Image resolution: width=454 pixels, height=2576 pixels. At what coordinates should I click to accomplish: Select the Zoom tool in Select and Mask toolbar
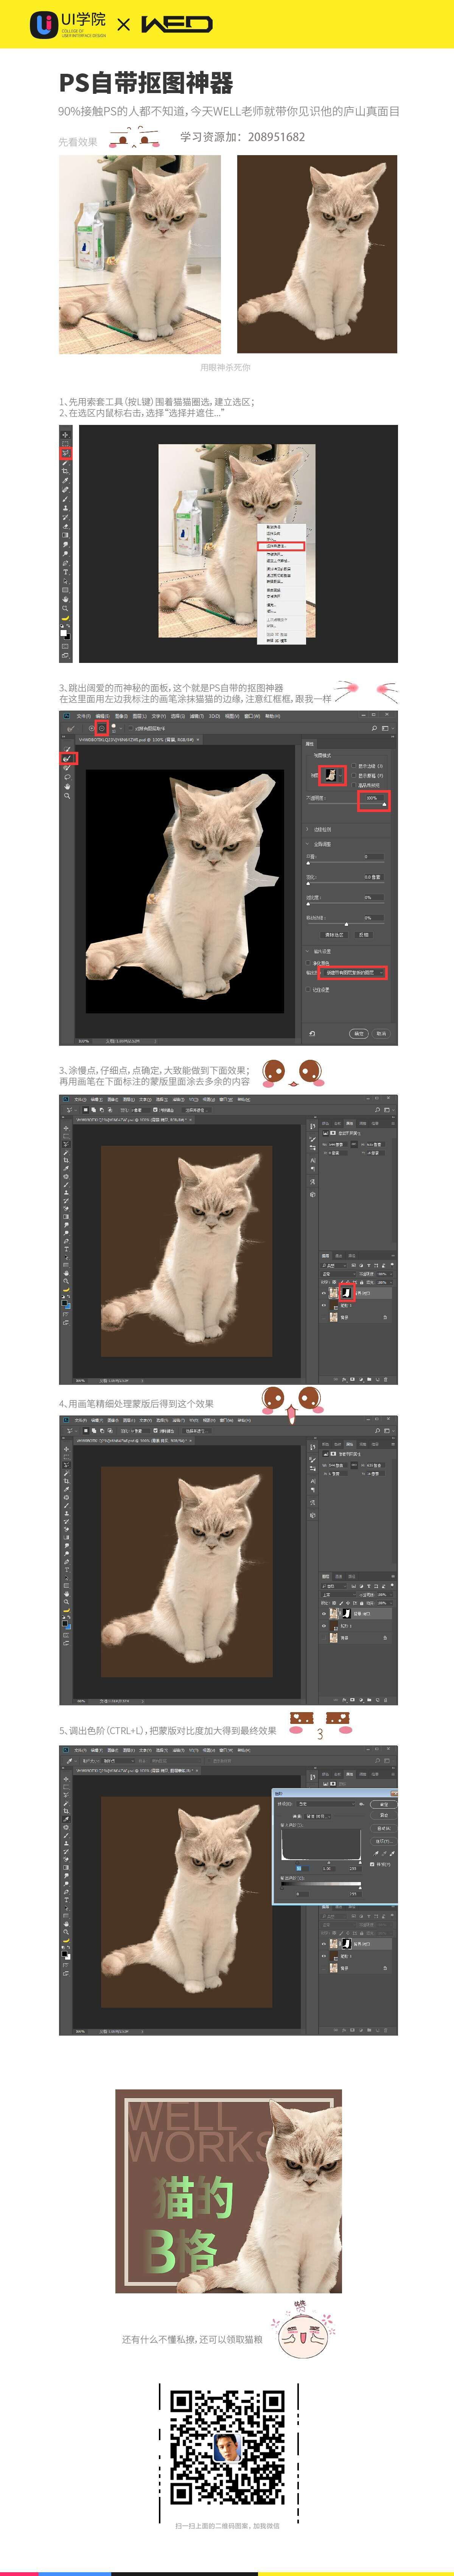click(67, 796)
